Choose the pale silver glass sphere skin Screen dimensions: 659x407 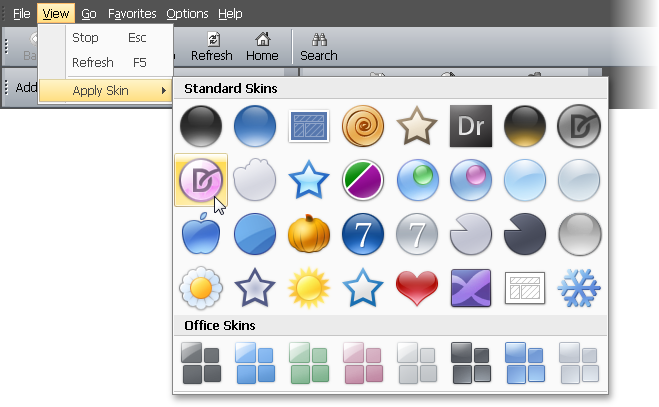coord(579,180)
